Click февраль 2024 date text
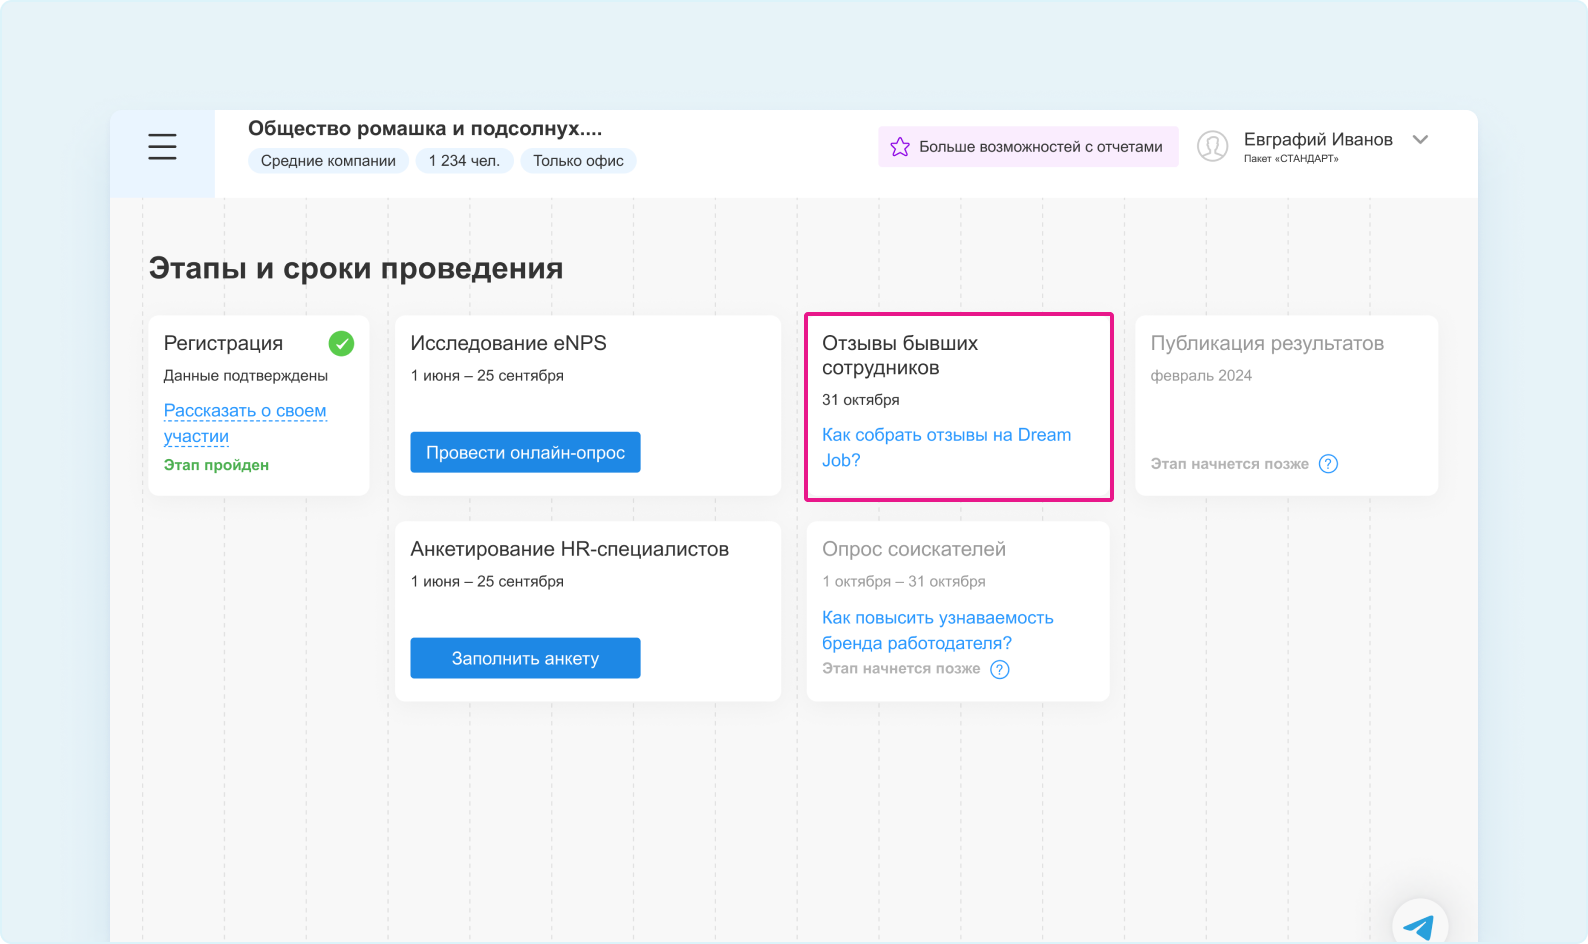This screenshot has height=944, width=1588. [x=1201, y=376]
